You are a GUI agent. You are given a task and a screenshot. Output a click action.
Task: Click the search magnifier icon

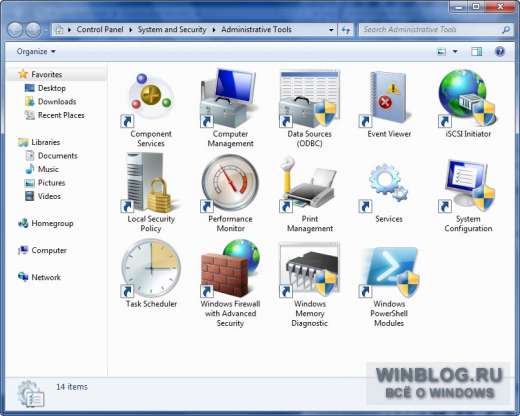coord(506,30)
